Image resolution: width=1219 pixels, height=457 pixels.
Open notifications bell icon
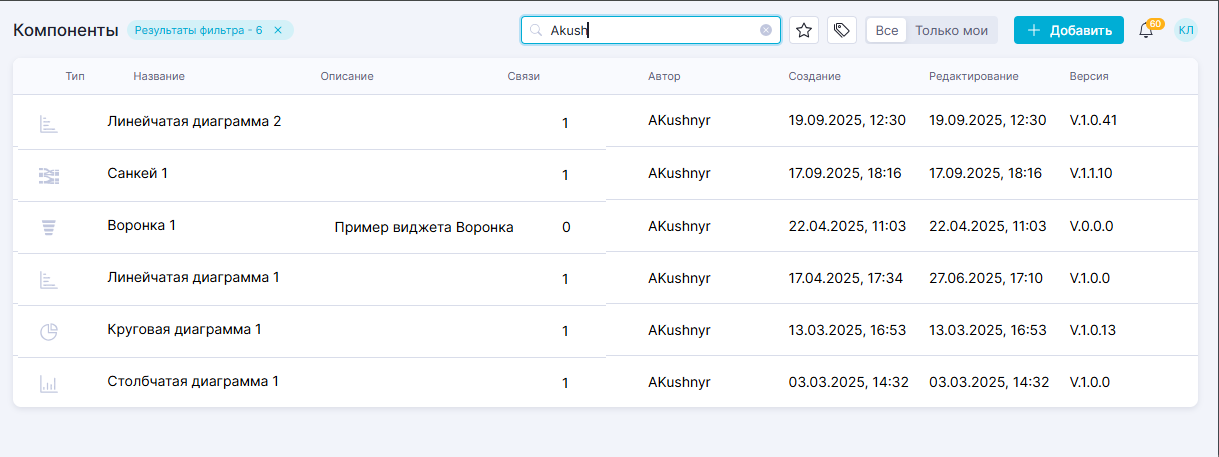coord(1146,31)
